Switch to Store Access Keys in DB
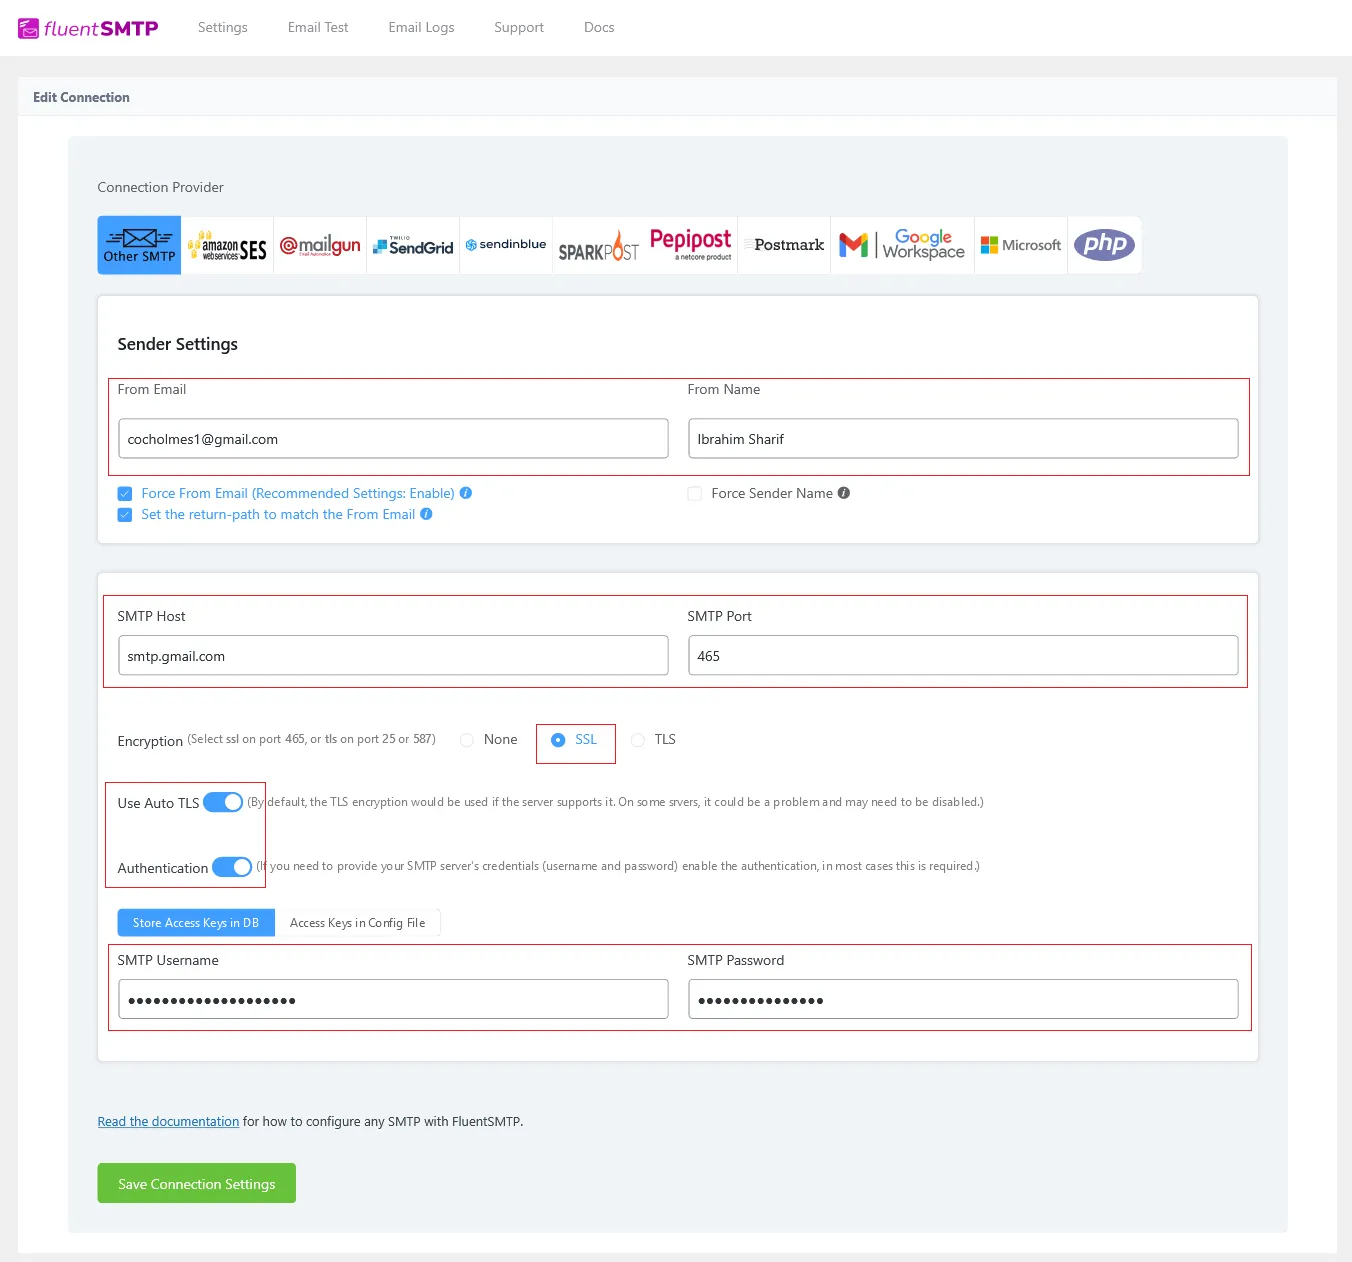Image resolution: width=1352 pixels, height=1262 pixels. (196, 923)
